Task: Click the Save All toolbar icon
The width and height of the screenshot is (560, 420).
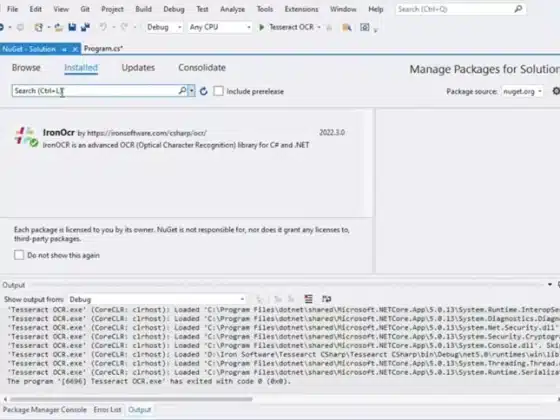Action: coord(85,27)
